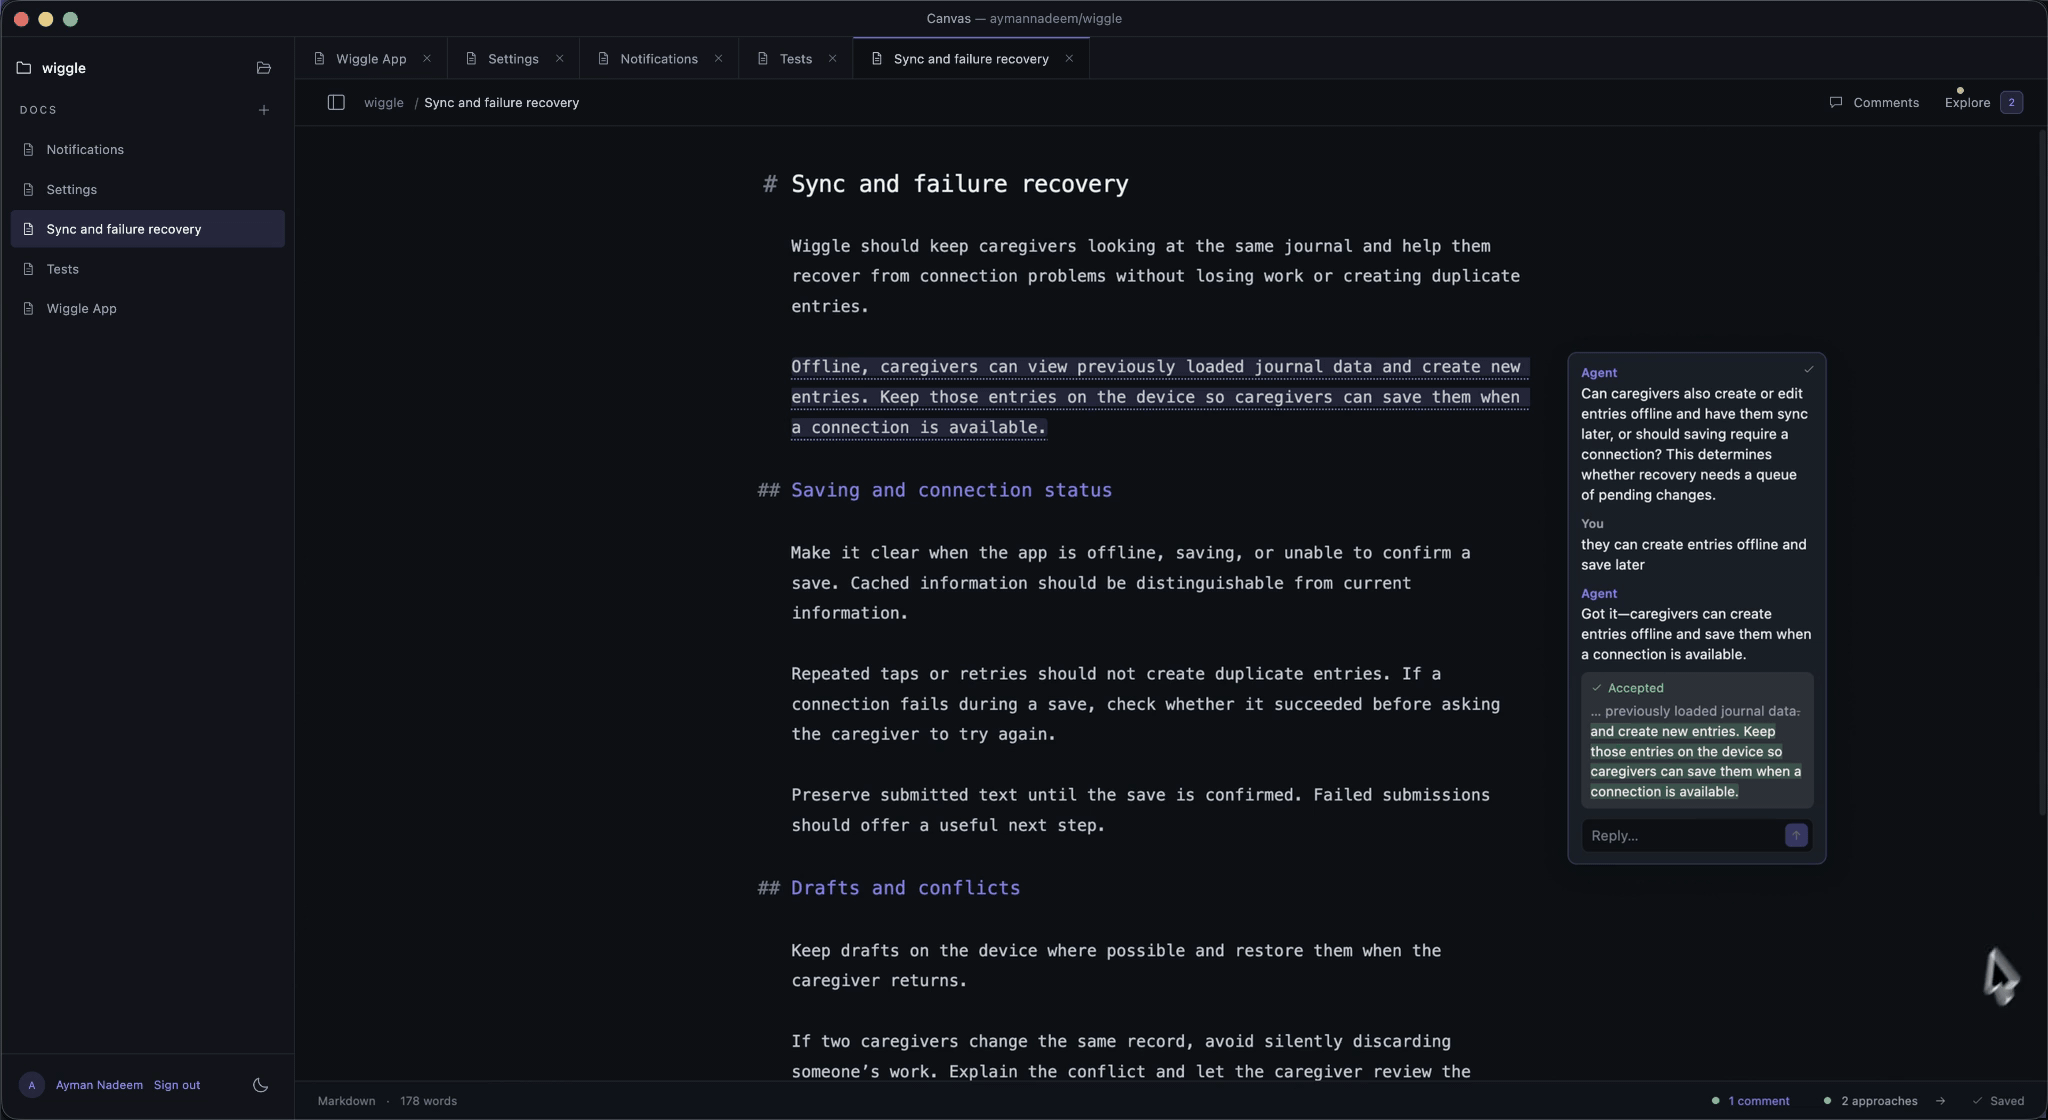
Task: Click 2 approaches status bar entry
Action: point(1870,1101)
